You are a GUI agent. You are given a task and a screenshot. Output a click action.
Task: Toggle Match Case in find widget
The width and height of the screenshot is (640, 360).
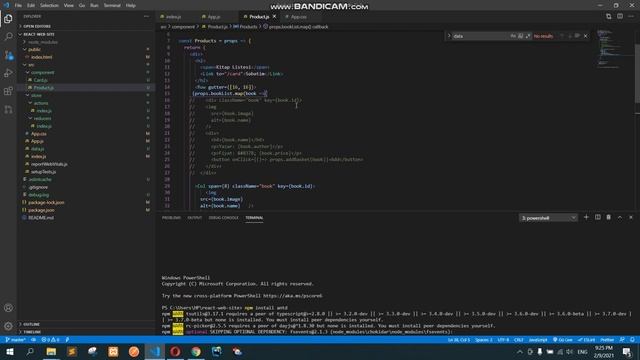tap(513, 36)
